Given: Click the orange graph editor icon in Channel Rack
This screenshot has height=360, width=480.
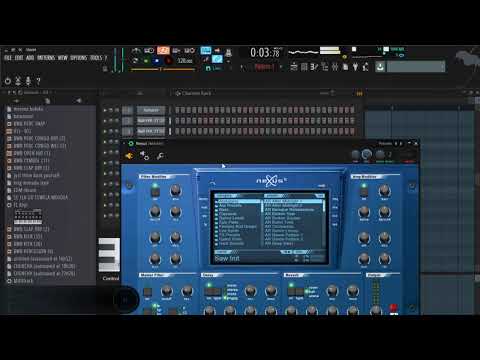Looking at the screenshot, I should [x=359, y=94].
